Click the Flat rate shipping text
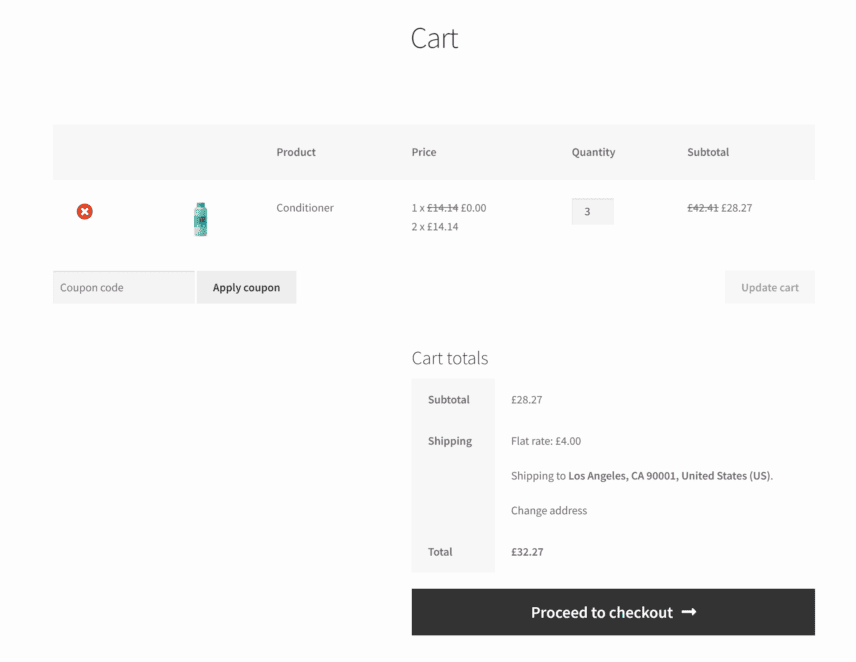Screen dimensions: 856x662 546,440
